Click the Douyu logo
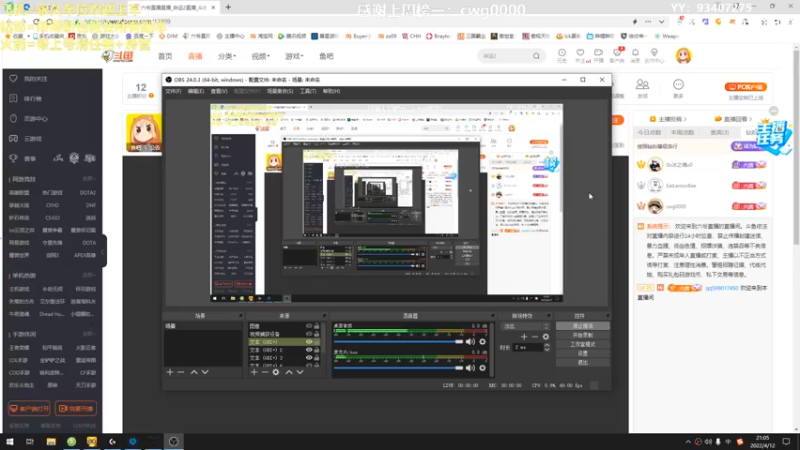This screenshot has height=450, width=800. (x=118, y=56)
